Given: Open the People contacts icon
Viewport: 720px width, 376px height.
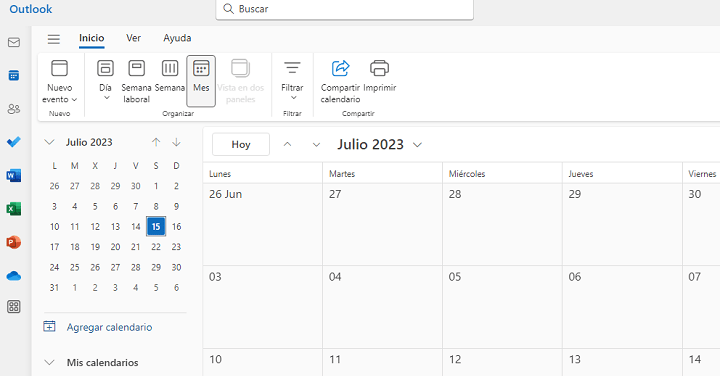Looking at the screenshot, I should pos(14,109).
